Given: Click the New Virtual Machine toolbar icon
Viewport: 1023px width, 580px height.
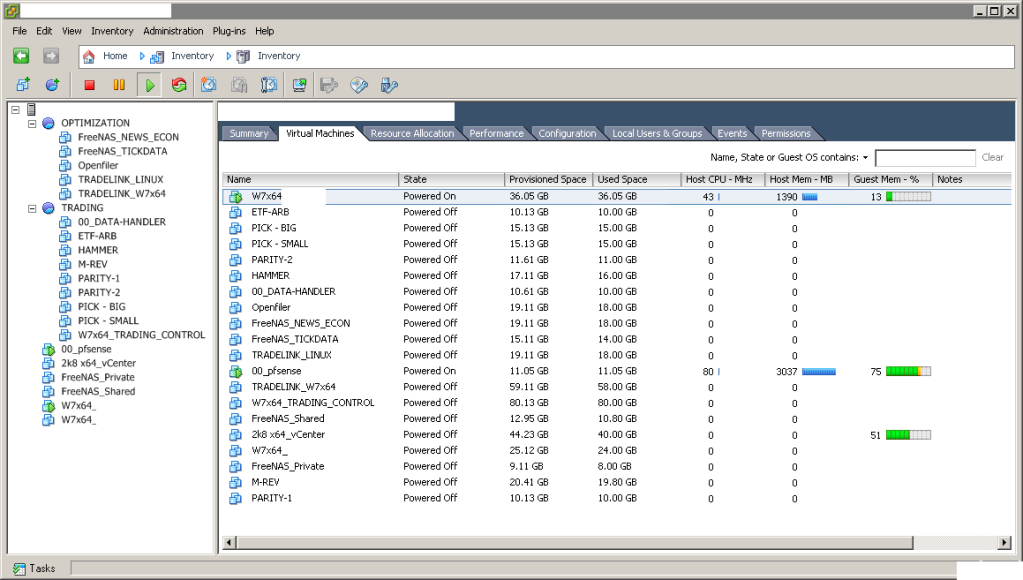Looking at the screenshot, I should click(x=23, y=85).
